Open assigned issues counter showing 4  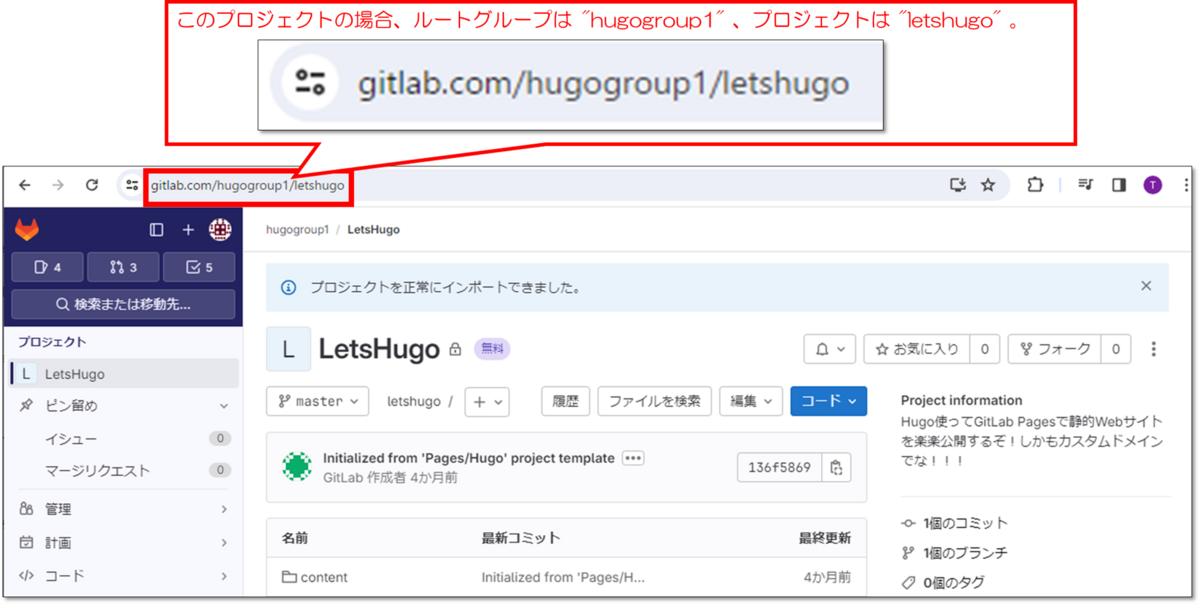(47, 267)
